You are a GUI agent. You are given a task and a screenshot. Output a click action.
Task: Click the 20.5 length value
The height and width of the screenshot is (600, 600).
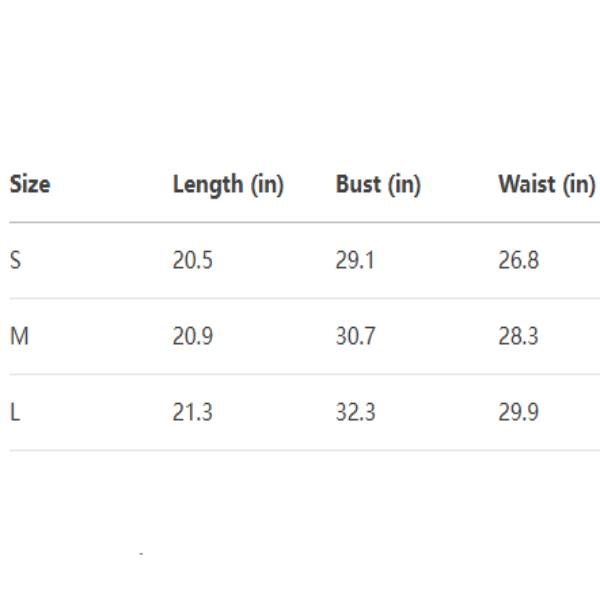193,261
